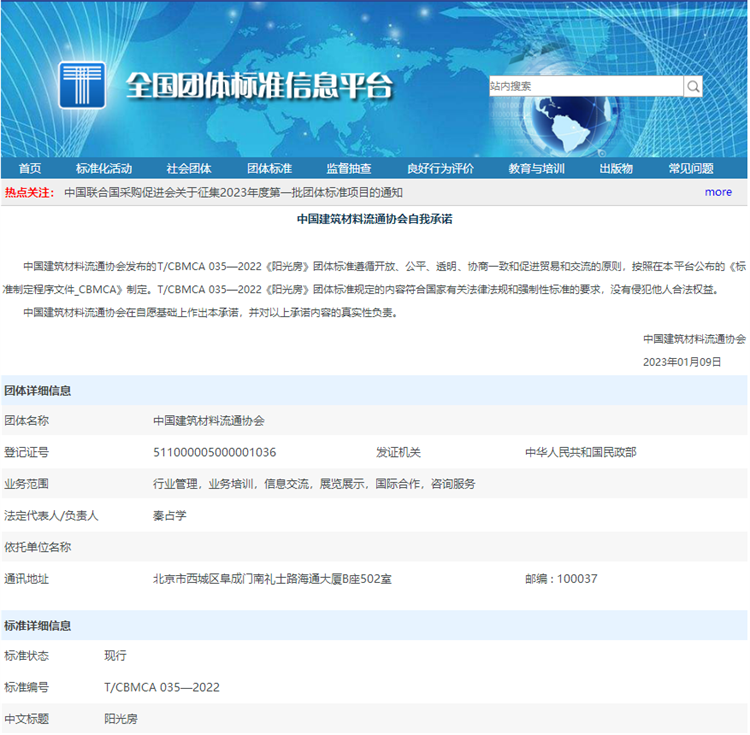Click the issuing authority 中华人民共和国民政部
750x735 pixels.
[581, 452]
